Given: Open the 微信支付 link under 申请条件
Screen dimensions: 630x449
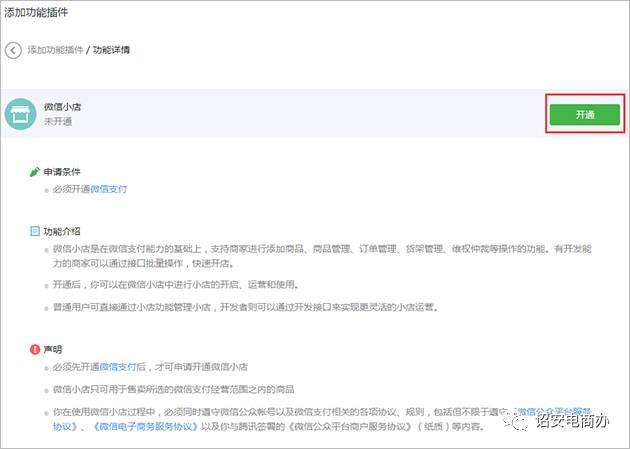Looking at the screenshot, I should pyautogui.click(x=108, y=189).
